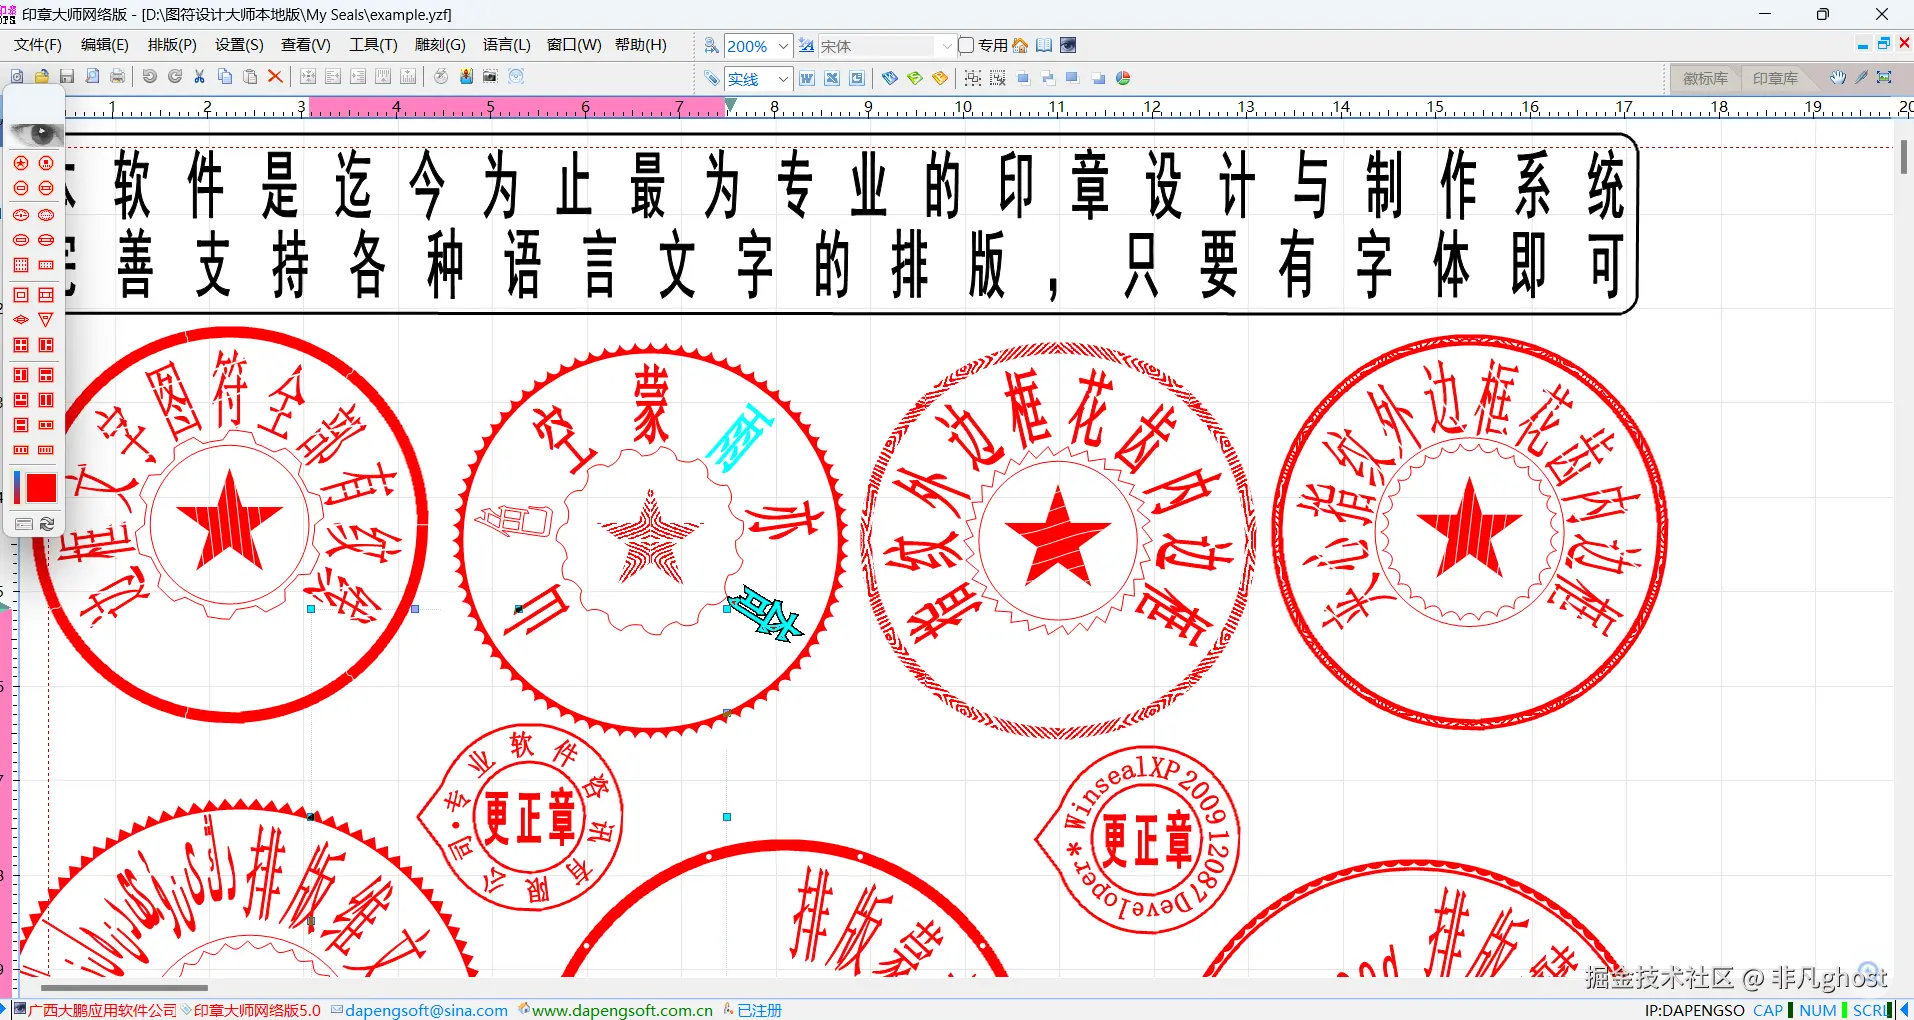Image resolution: width=1914 pixels, height=1020 pixels.
Task: Open the 编辑(E) menu
Action: click(x=105, y=45)
